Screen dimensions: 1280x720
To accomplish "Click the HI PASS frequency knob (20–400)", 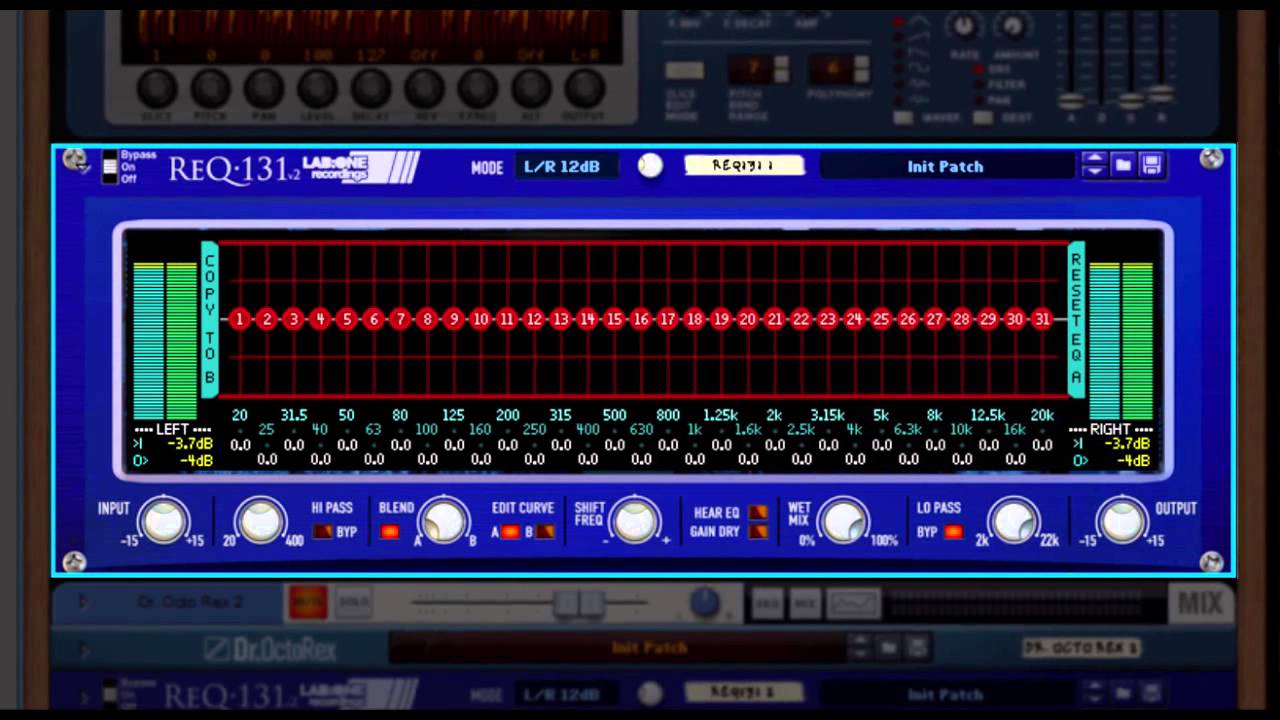I will [260, 521].
